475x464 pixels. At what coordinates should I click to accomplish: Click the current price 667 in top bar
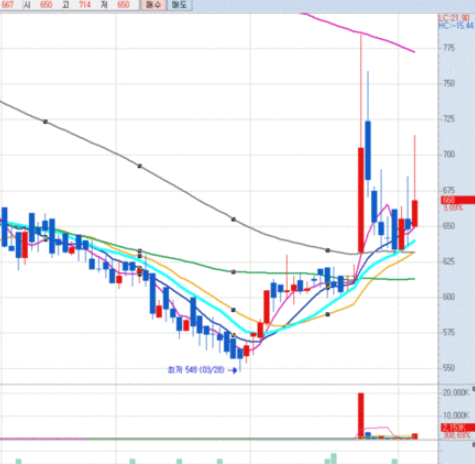click(x=8, y=5)
